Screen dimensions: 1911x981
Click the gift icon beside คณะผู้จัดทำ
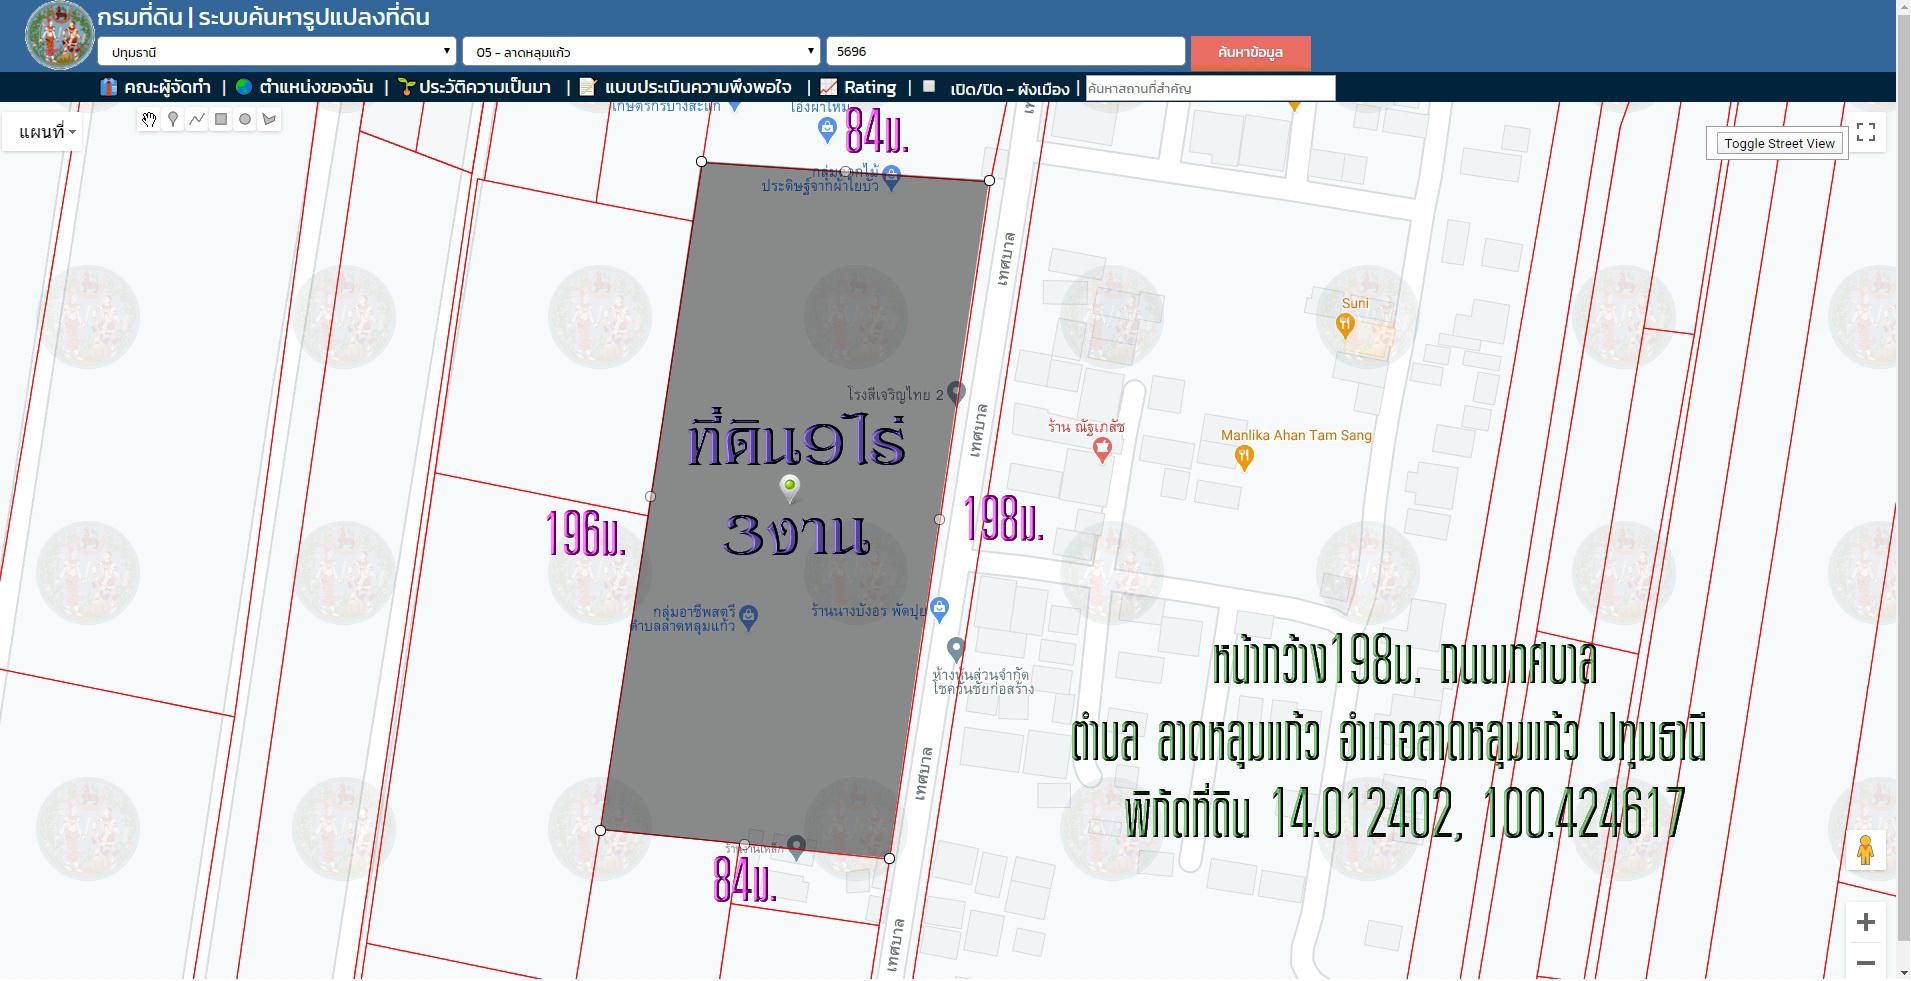tap(109, 87)
